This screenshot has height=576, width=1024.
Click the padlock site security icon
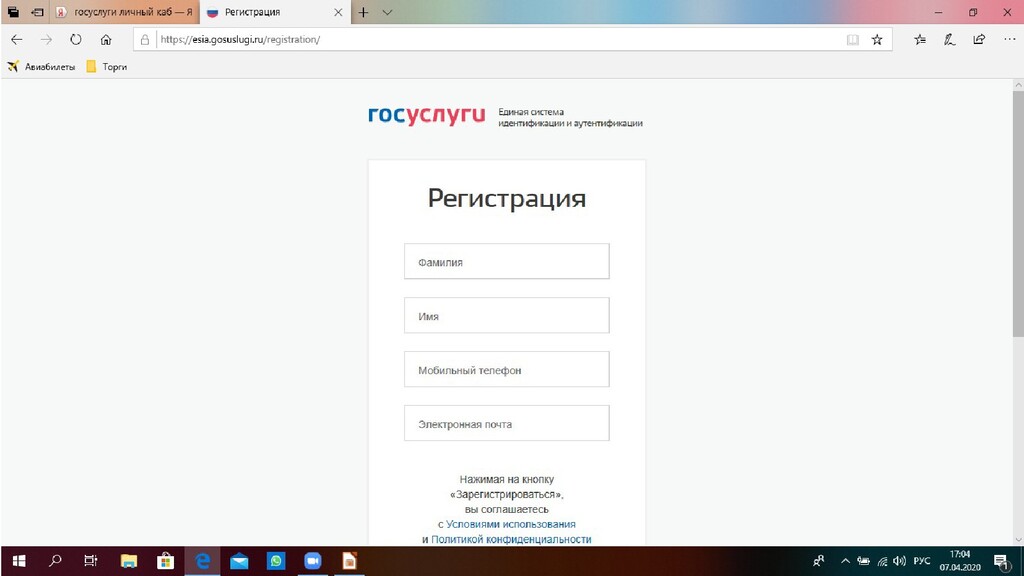coord(145,40)
